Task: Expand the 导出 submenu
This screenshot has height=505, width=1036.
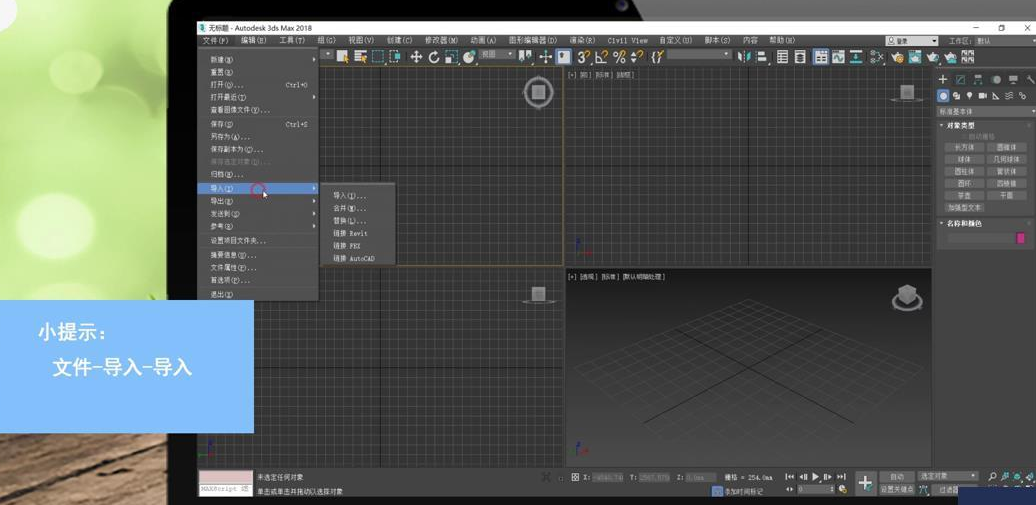Action: (x=258, y=201)
